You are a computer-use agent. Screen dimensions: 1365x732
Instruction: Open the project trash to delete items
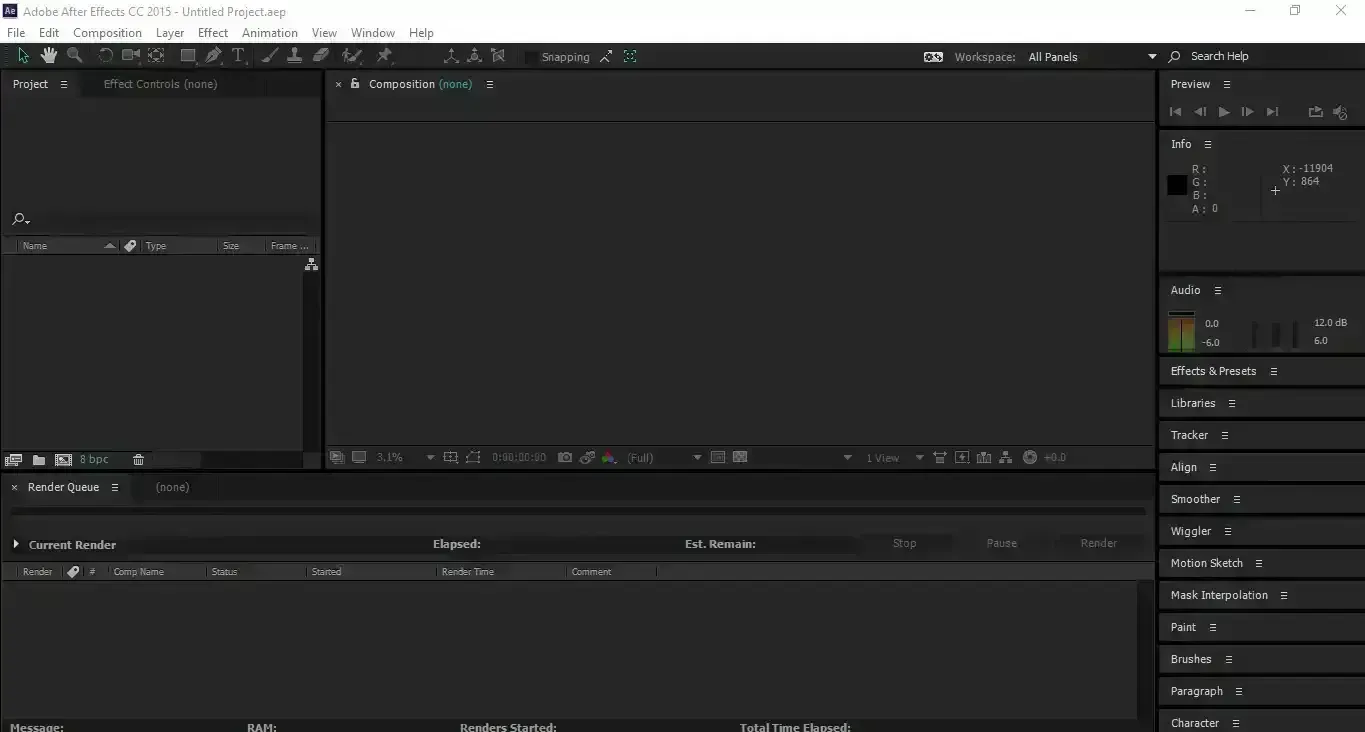(x=138, y=459)
